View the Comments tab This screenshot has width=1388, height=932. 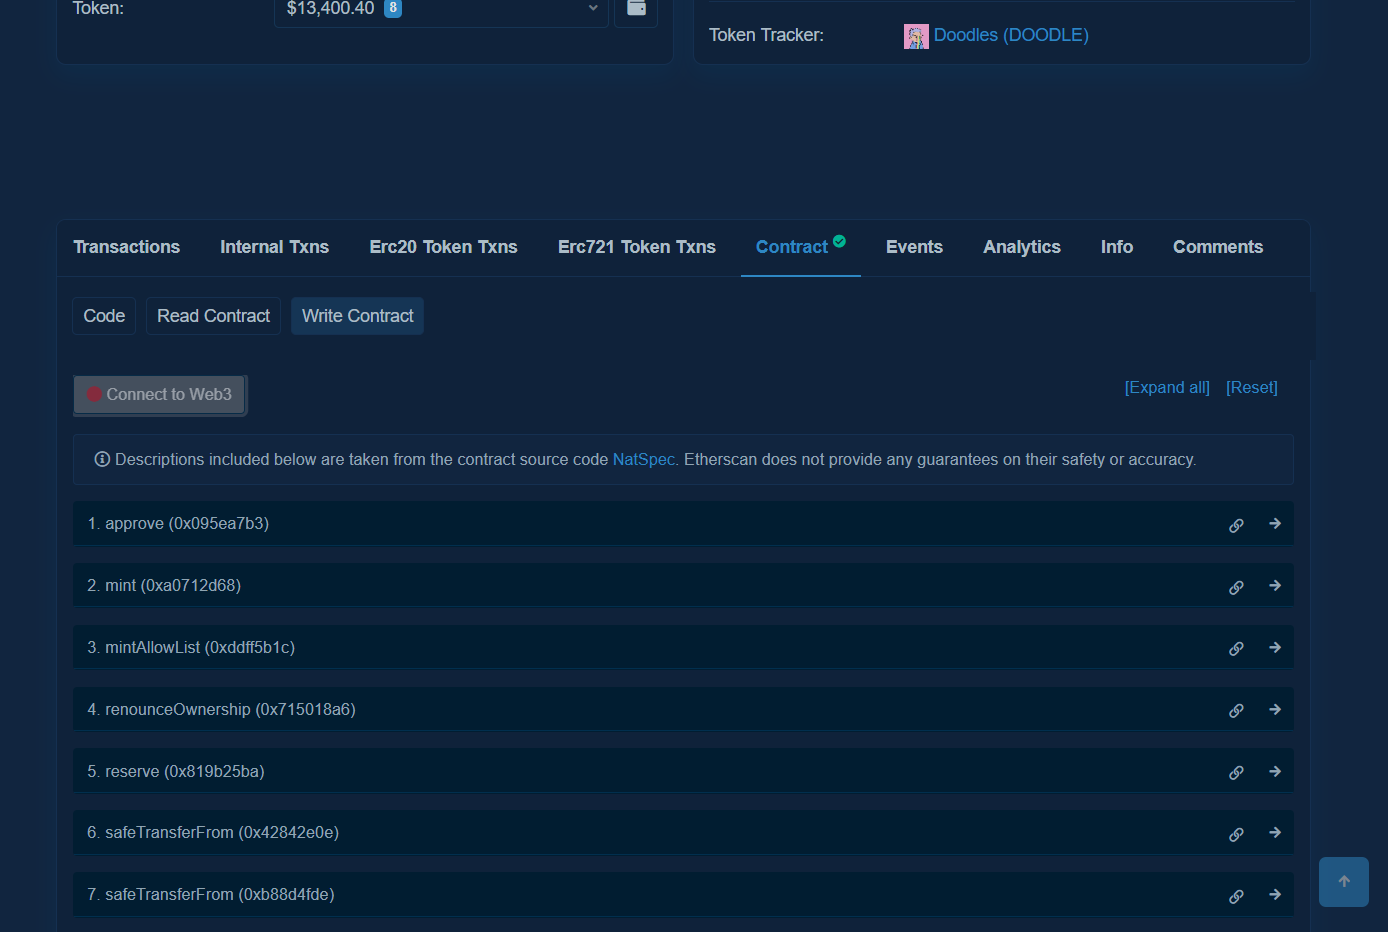[x=1217, y=247]
